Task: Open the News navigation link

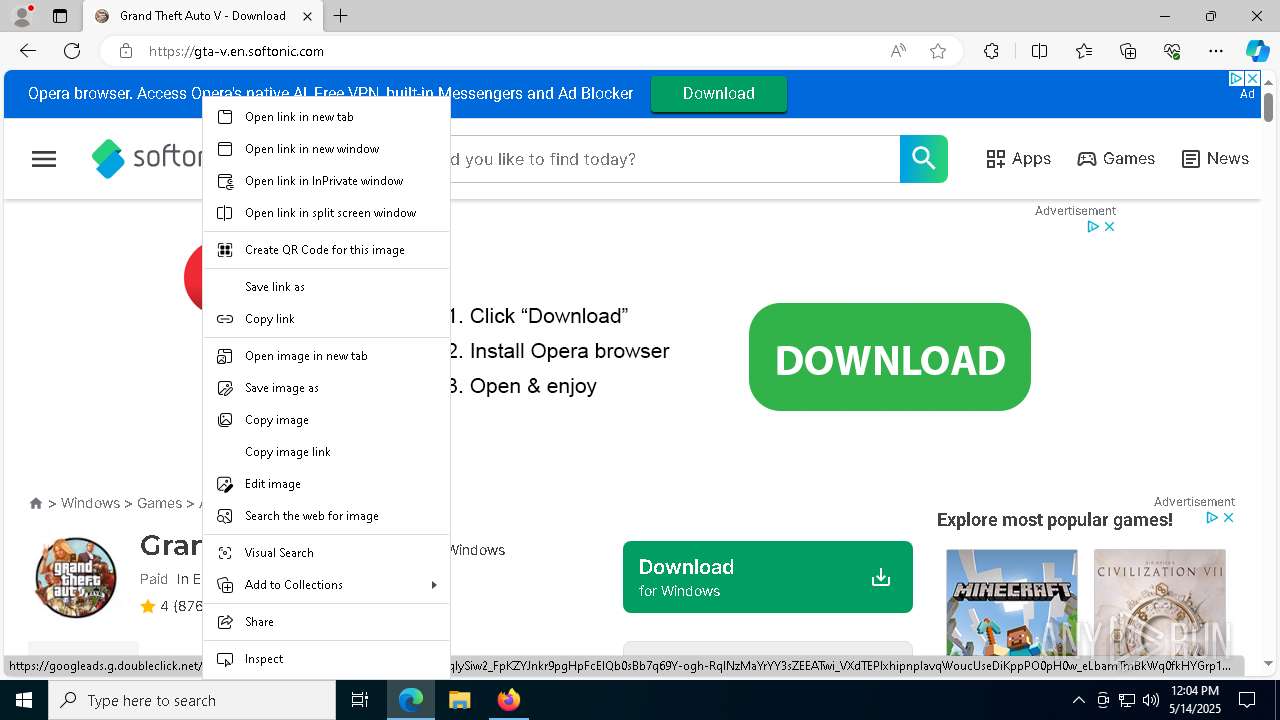Action: tap(1215, 159)
